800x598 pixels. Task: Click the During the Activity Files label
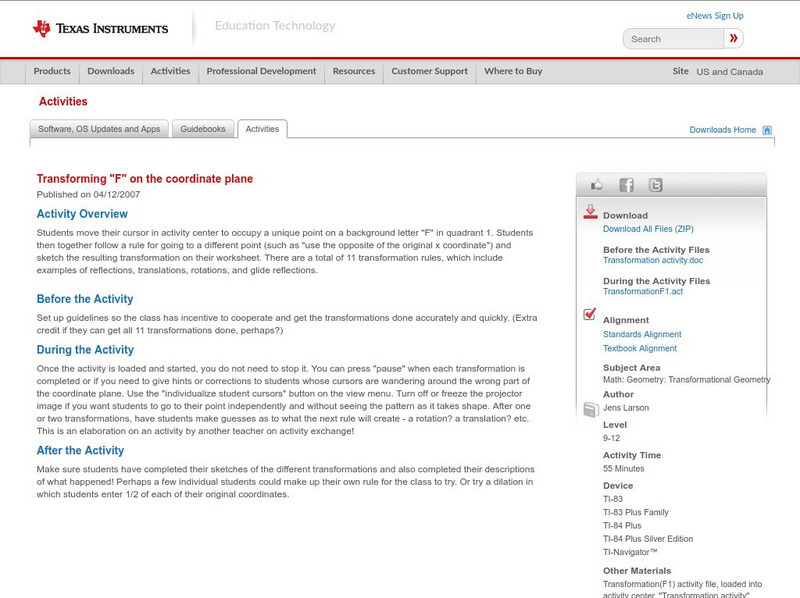click(x=656, y=281)
